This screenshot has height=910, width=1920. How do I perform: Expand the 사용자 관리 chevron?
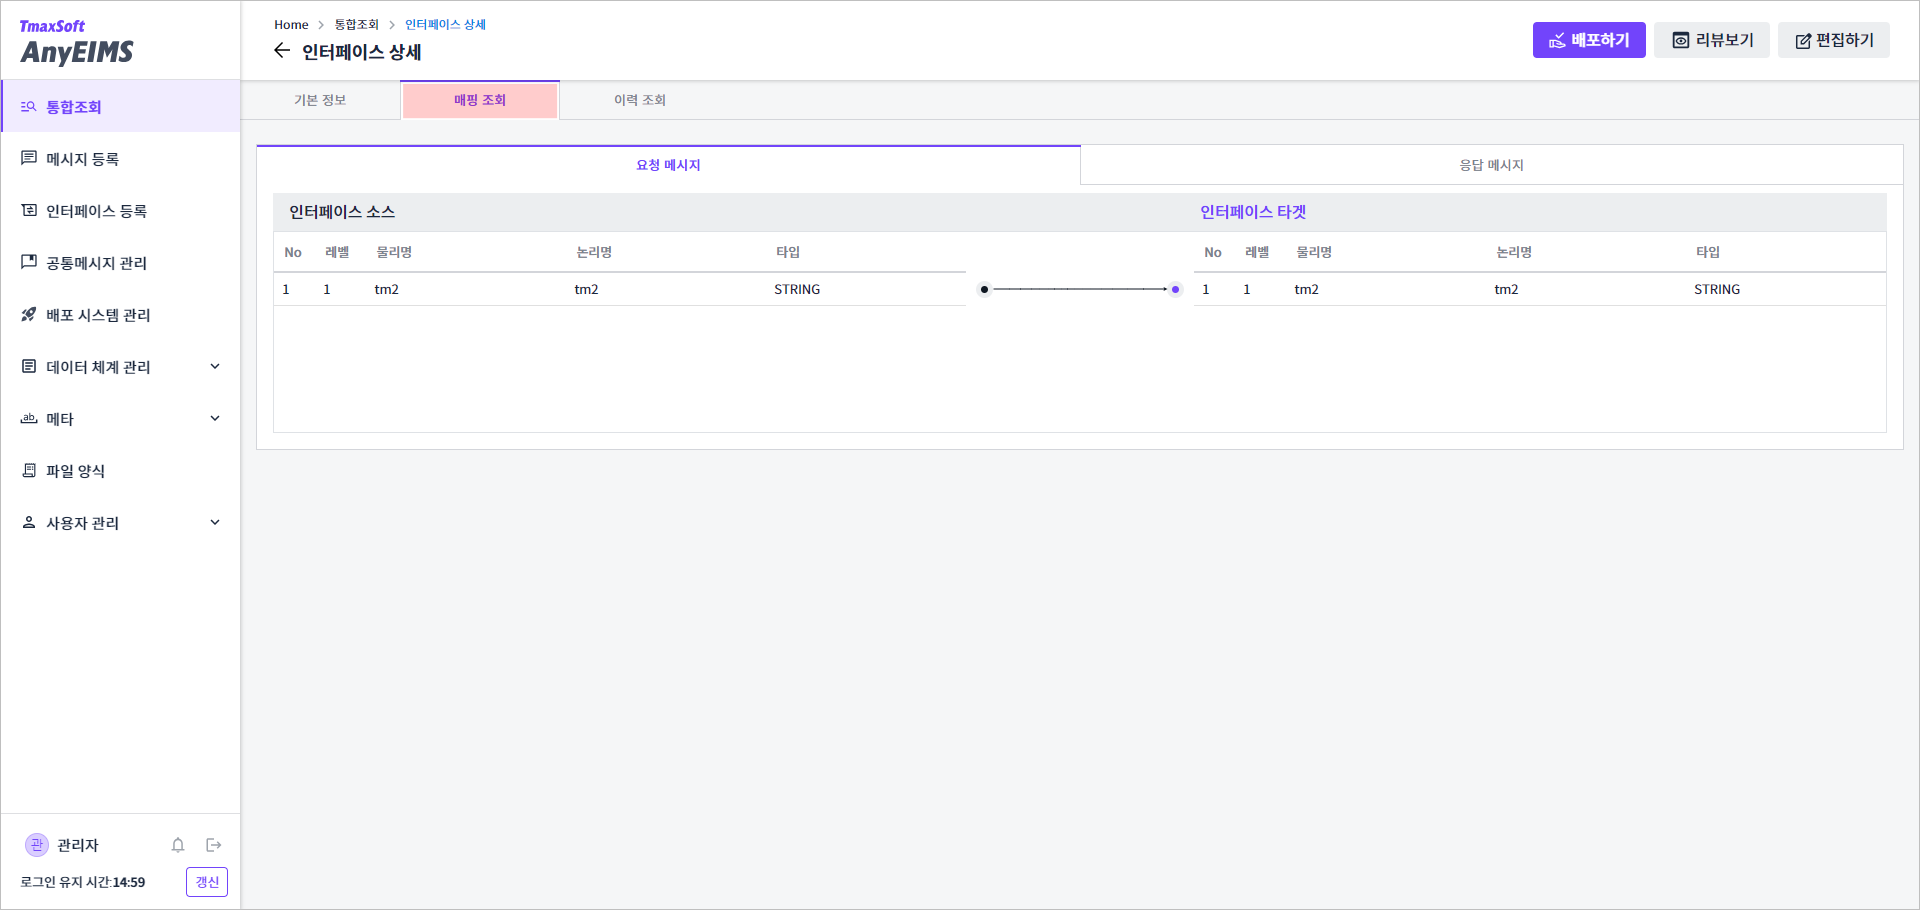(x=215, y=522)
